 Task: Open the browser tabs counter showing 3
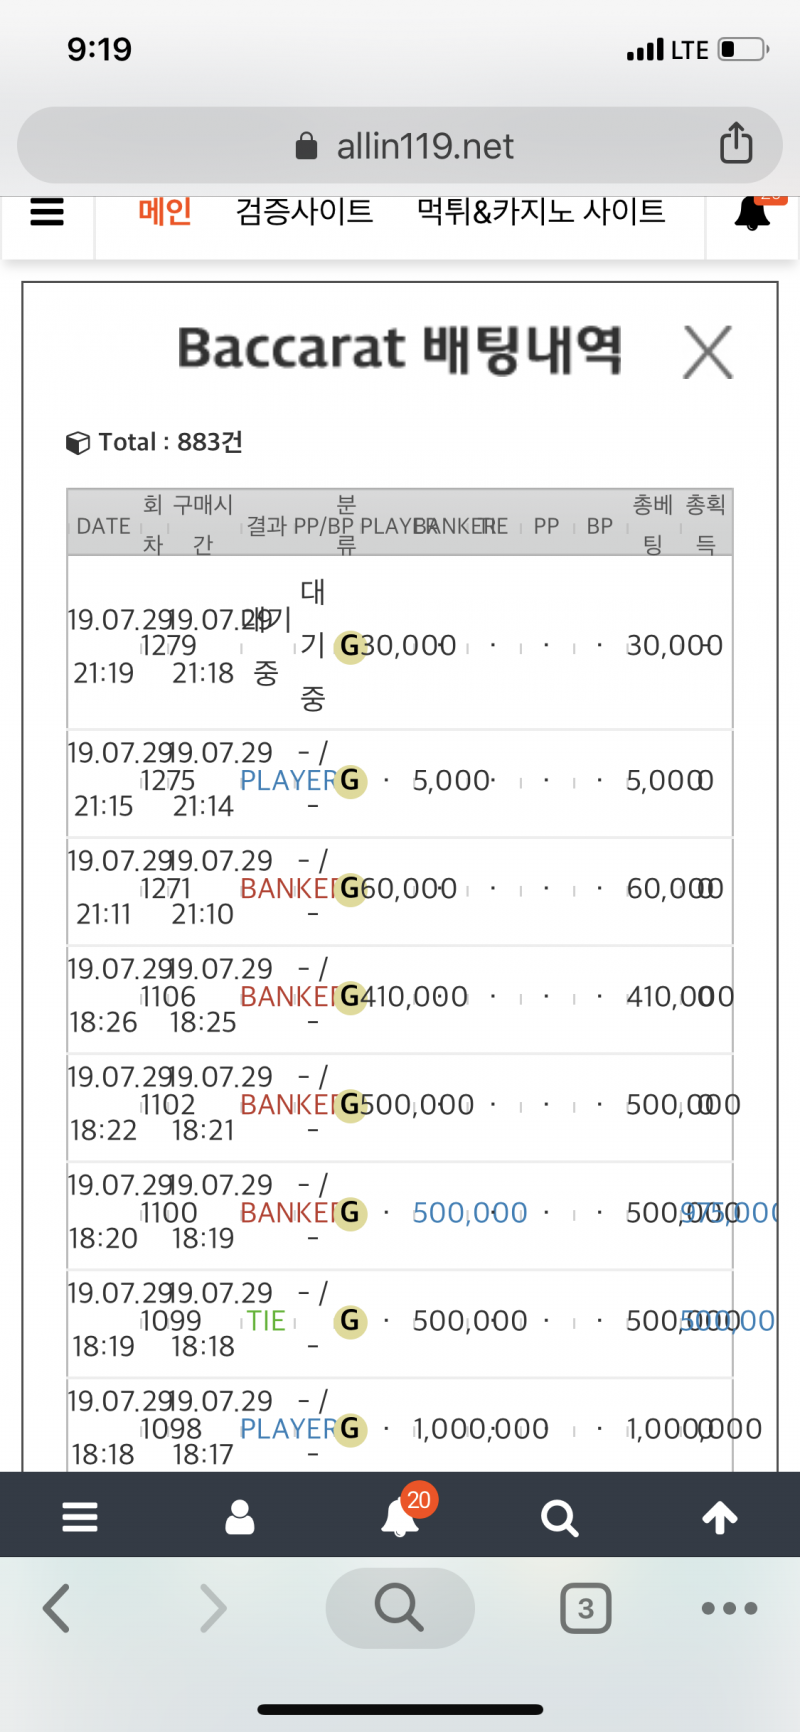tap(586, 1608)
